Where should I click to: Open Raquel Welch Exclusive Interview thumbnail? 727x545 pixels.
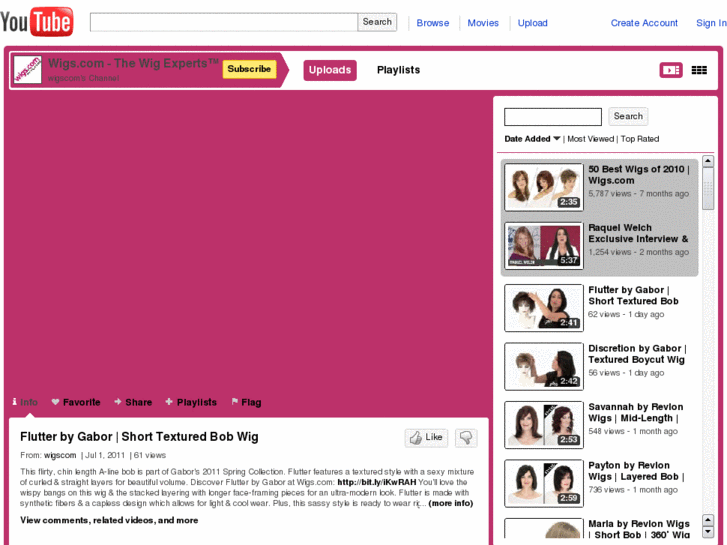tap(544, 245)
